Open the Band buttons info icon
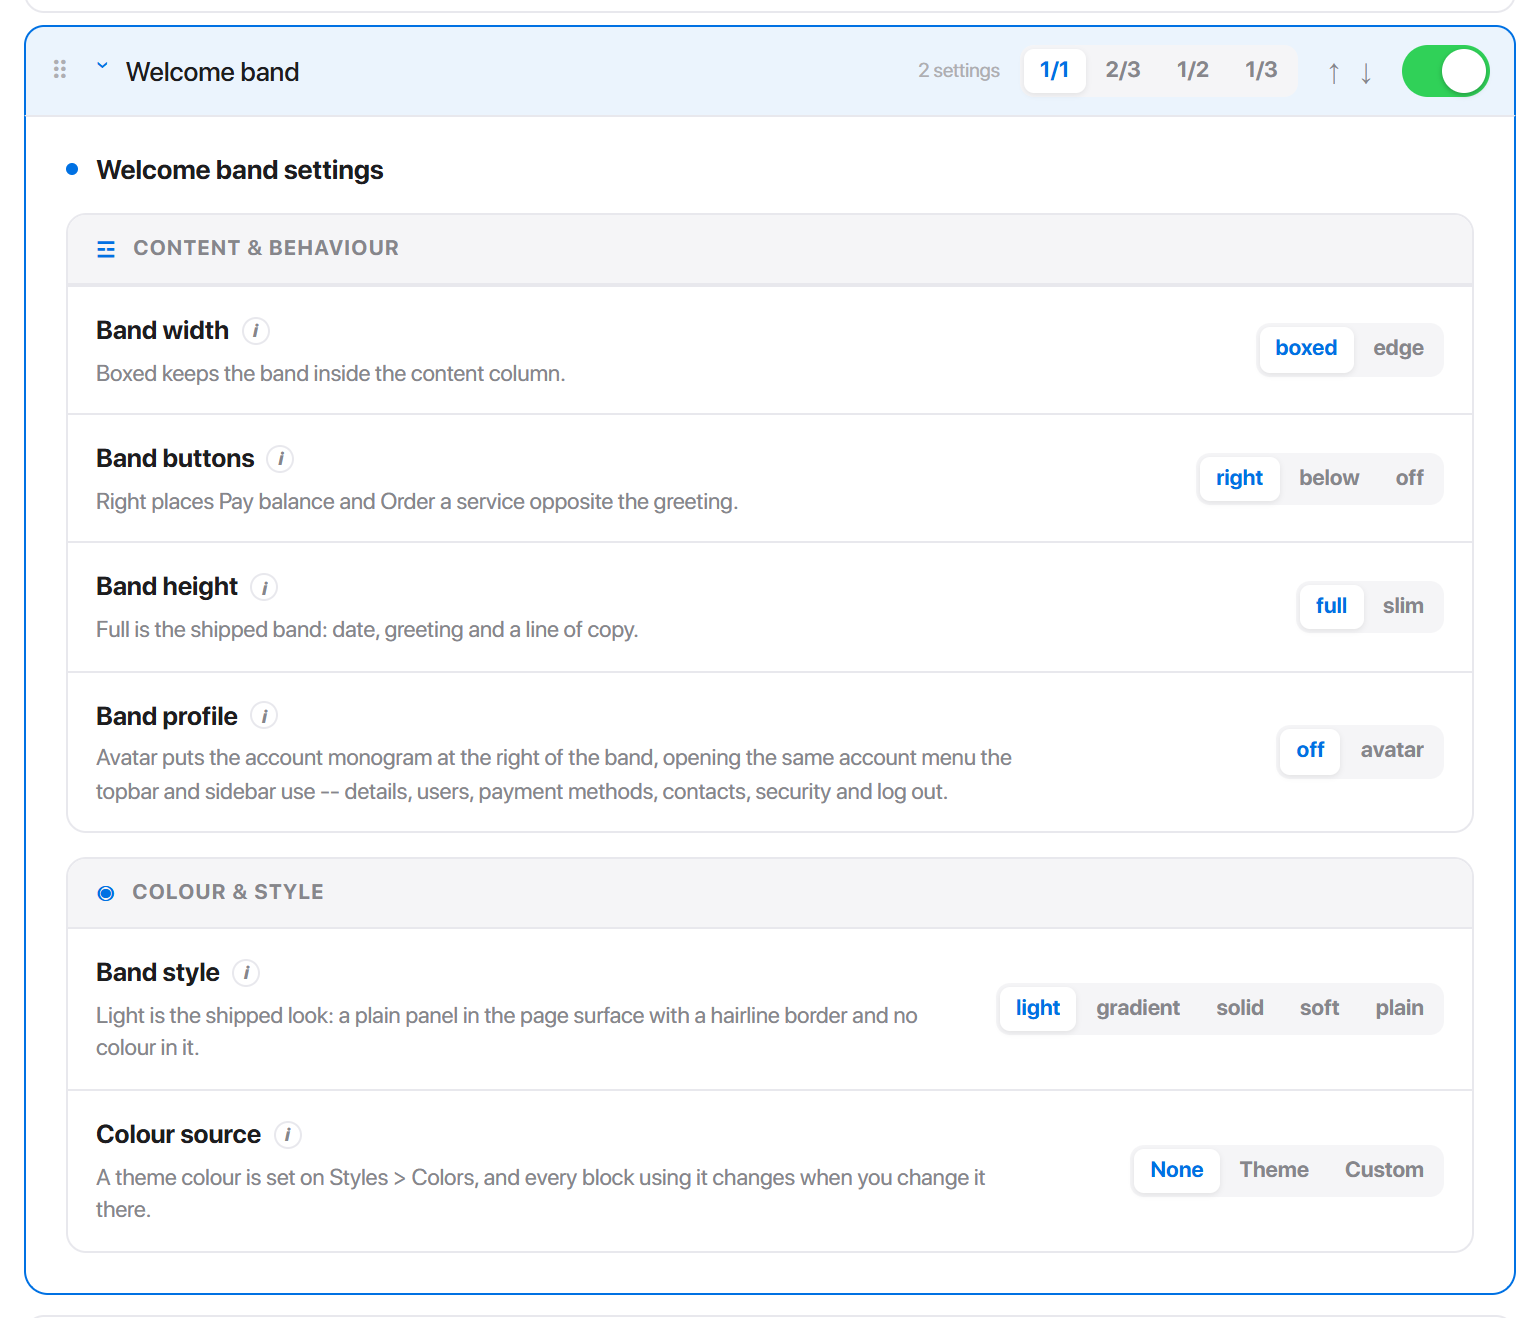1540x1318 pixels. (280, 459)
